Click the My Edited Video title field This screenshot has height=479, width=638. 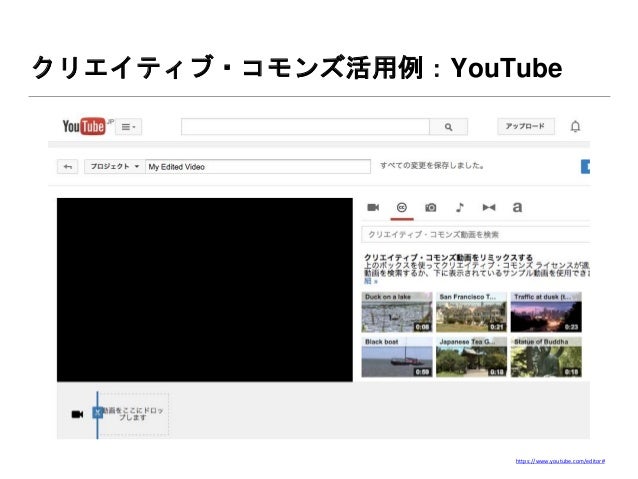pyautogui.click(x=258, y=166)
